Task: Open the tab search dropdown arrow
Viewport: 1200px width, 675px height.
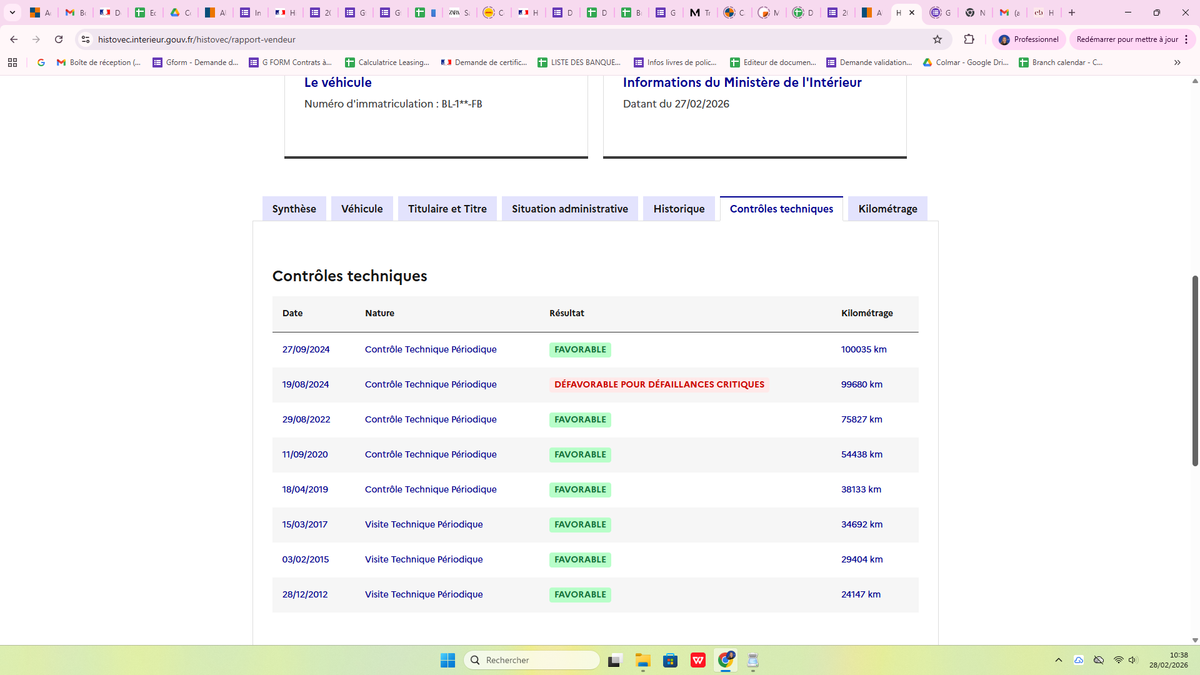Action: point(12,13)
